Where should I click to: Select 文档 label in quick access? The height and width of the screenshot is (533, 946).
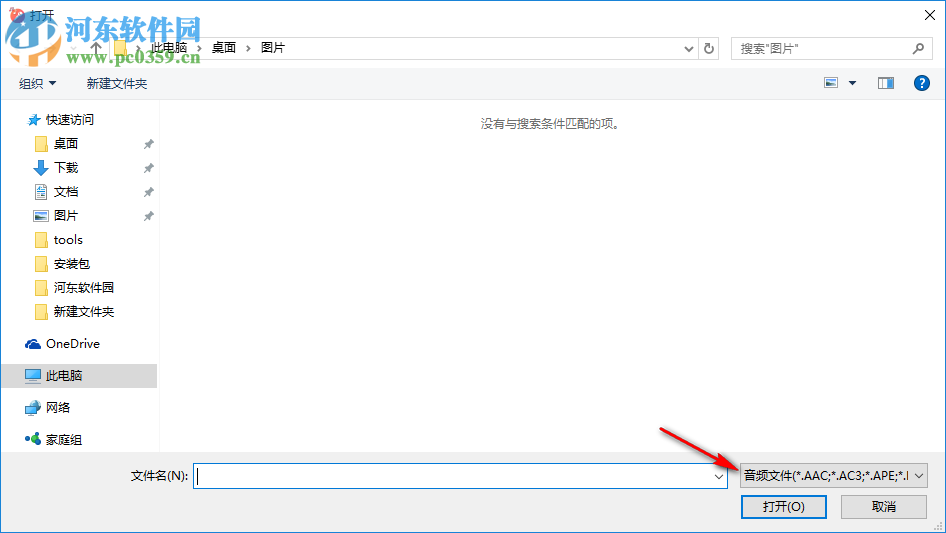[66, 192]
